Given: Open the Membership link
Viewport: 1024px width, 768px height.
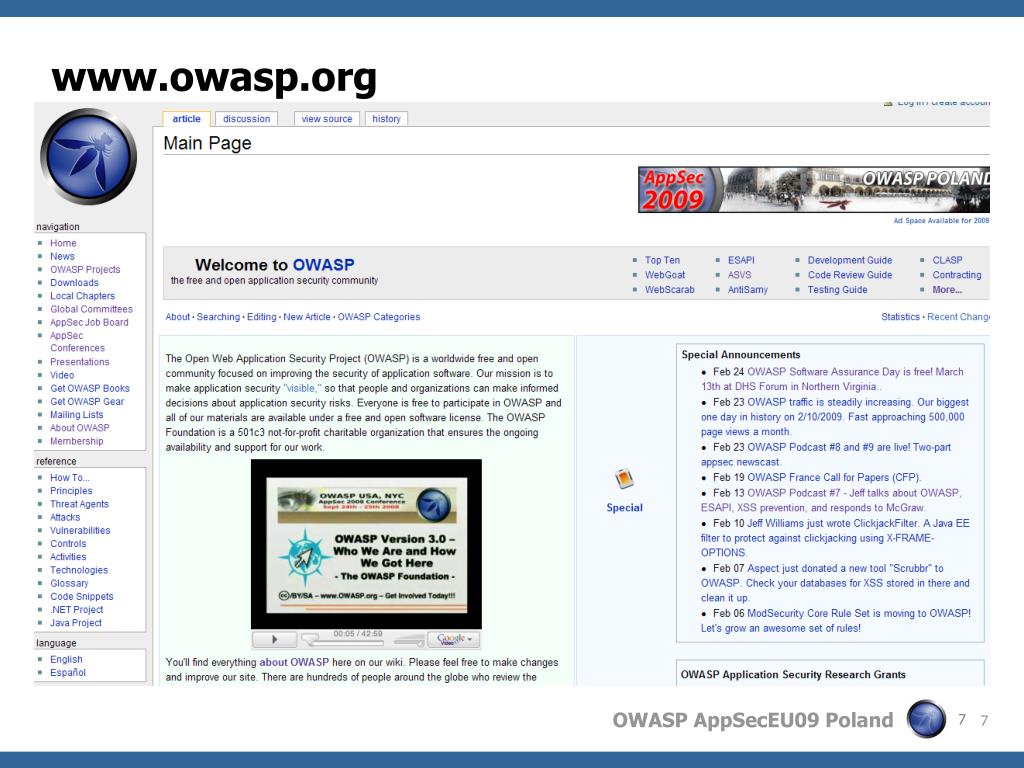Looking at the screenshot, I should tap(76, 441).
